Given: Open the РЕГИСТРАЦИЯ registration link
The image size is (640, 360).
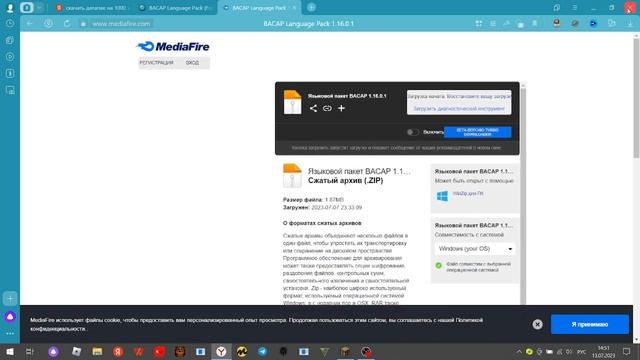Looking at the screenshot, I should pyautogui.click(x=156, y=62).
